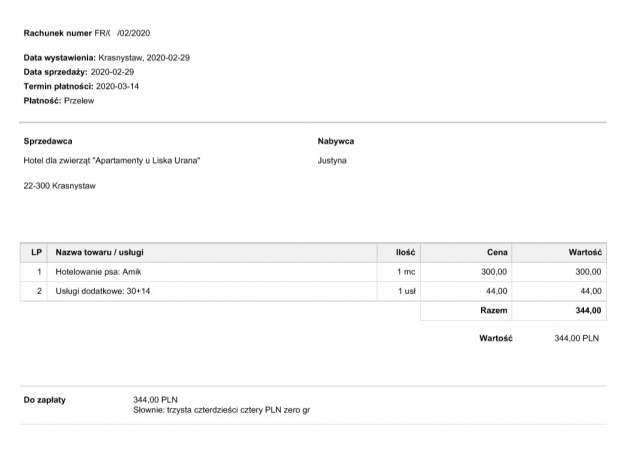Screen dimensions: 620x454
Task: Select the issue date Krasnystaw, 2020-02-29
Action: tap(144, 58)
